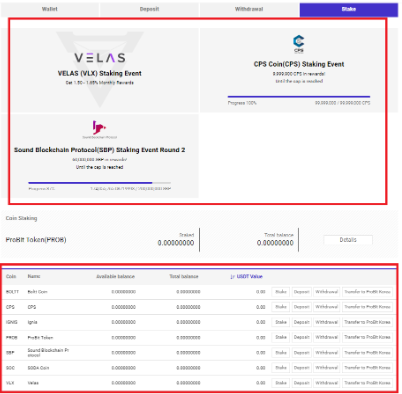Sort table by Available balance header
This screenshot has height=394, width=402.
coord(115,276)
